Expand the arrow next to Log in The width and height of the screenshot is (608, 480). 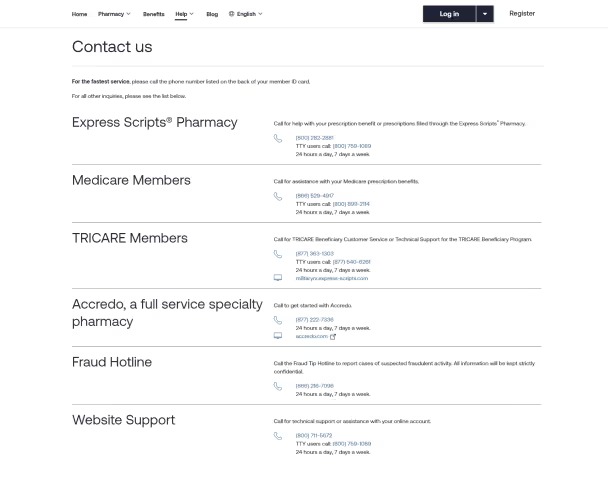click(x=485, y=14)
